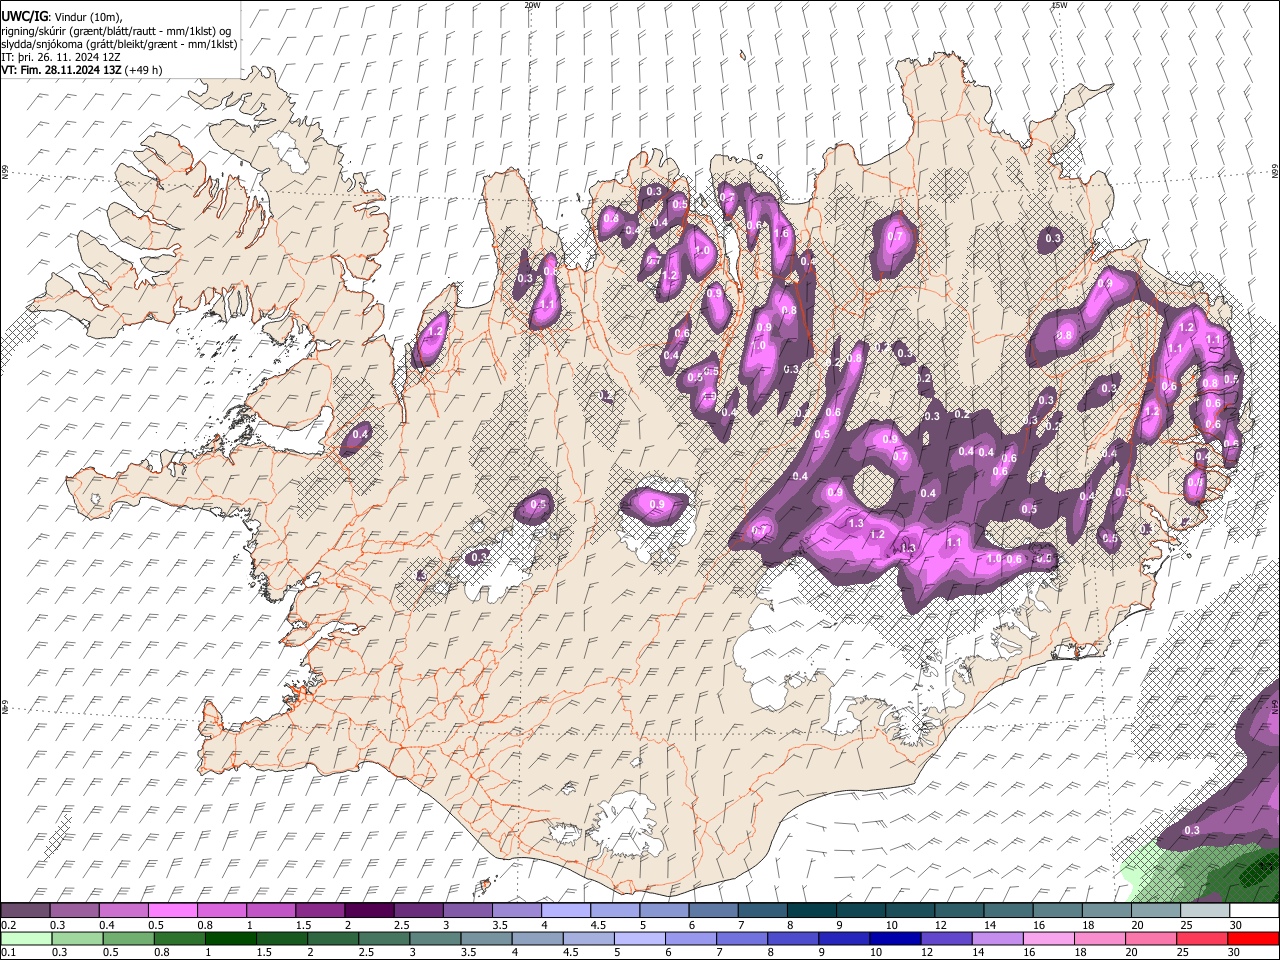
Task: Click the pale grey upper legend swatch labeled 25
Action: [1206, 910]
